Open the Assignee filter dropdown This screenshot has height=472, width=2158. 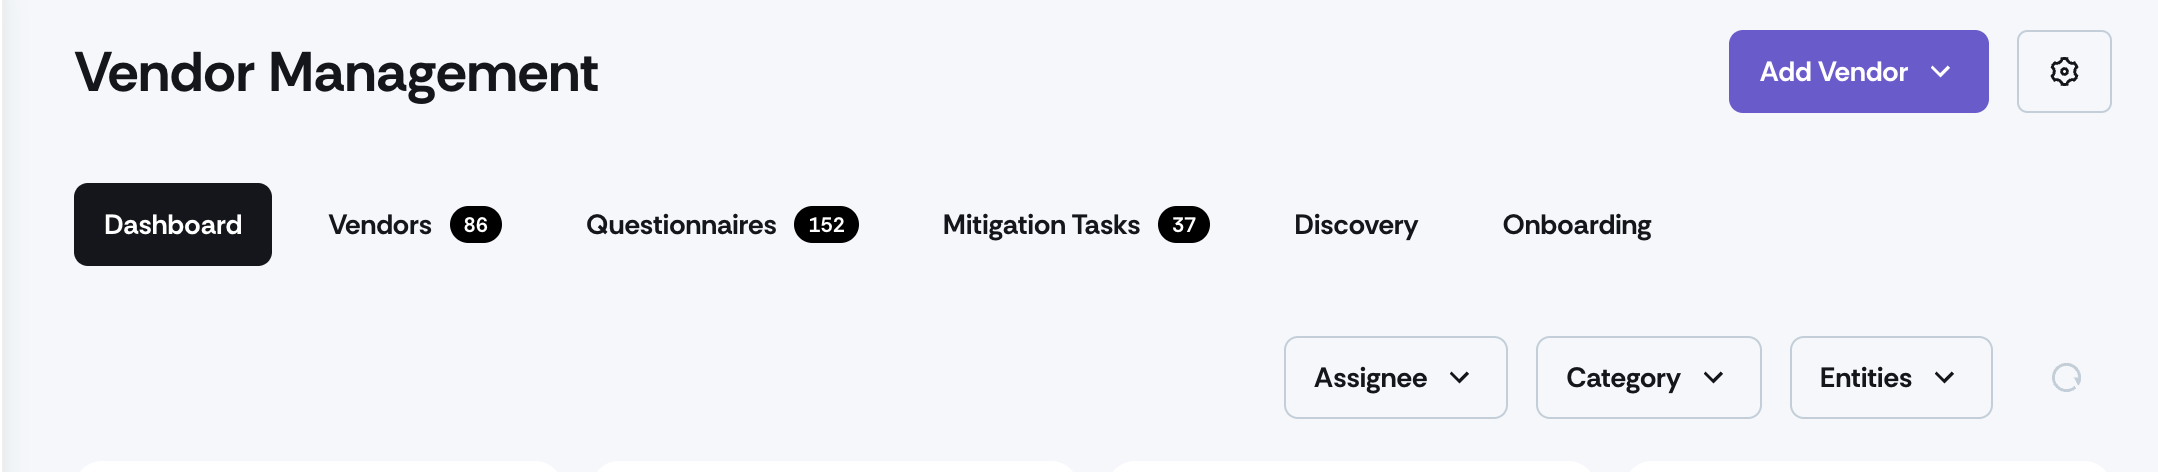pos(1395,377)
